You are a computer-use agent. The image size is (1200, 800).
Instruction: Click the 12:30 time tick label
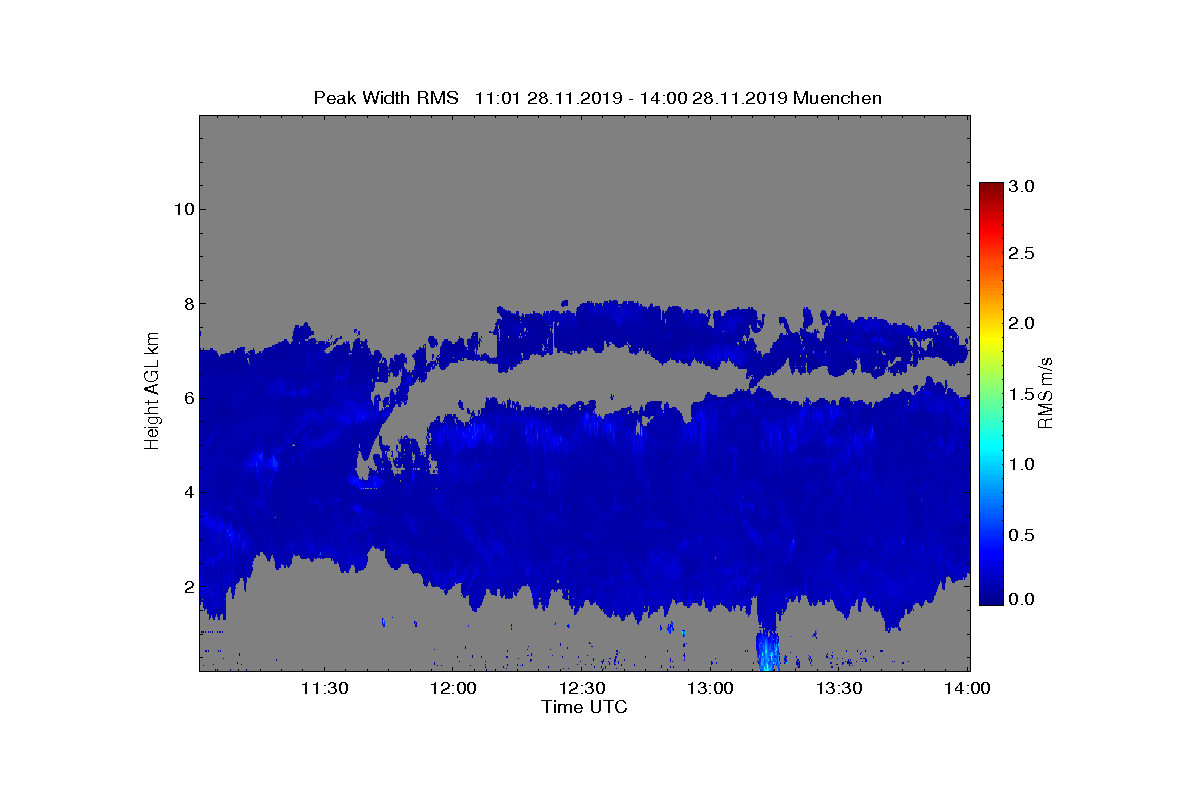coord(582,688)
